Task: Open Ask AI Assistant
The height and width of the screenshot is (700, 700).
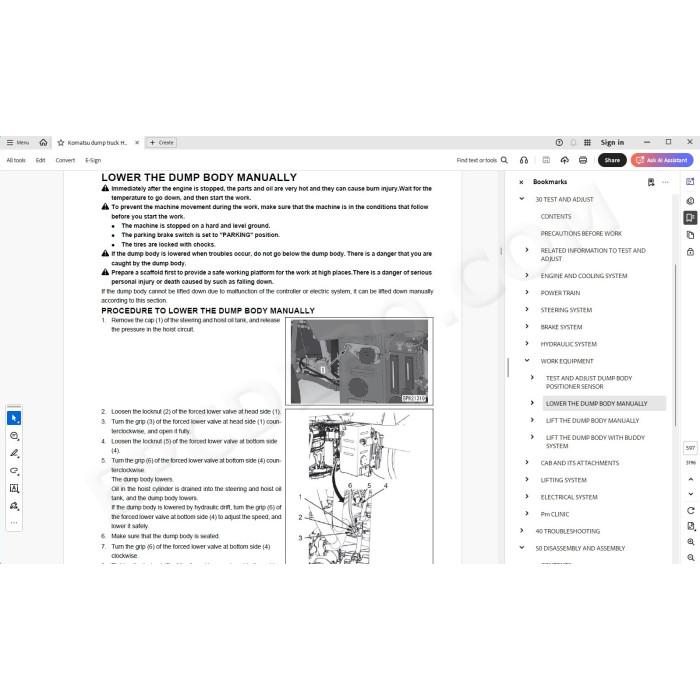Action: click(662, 160)
